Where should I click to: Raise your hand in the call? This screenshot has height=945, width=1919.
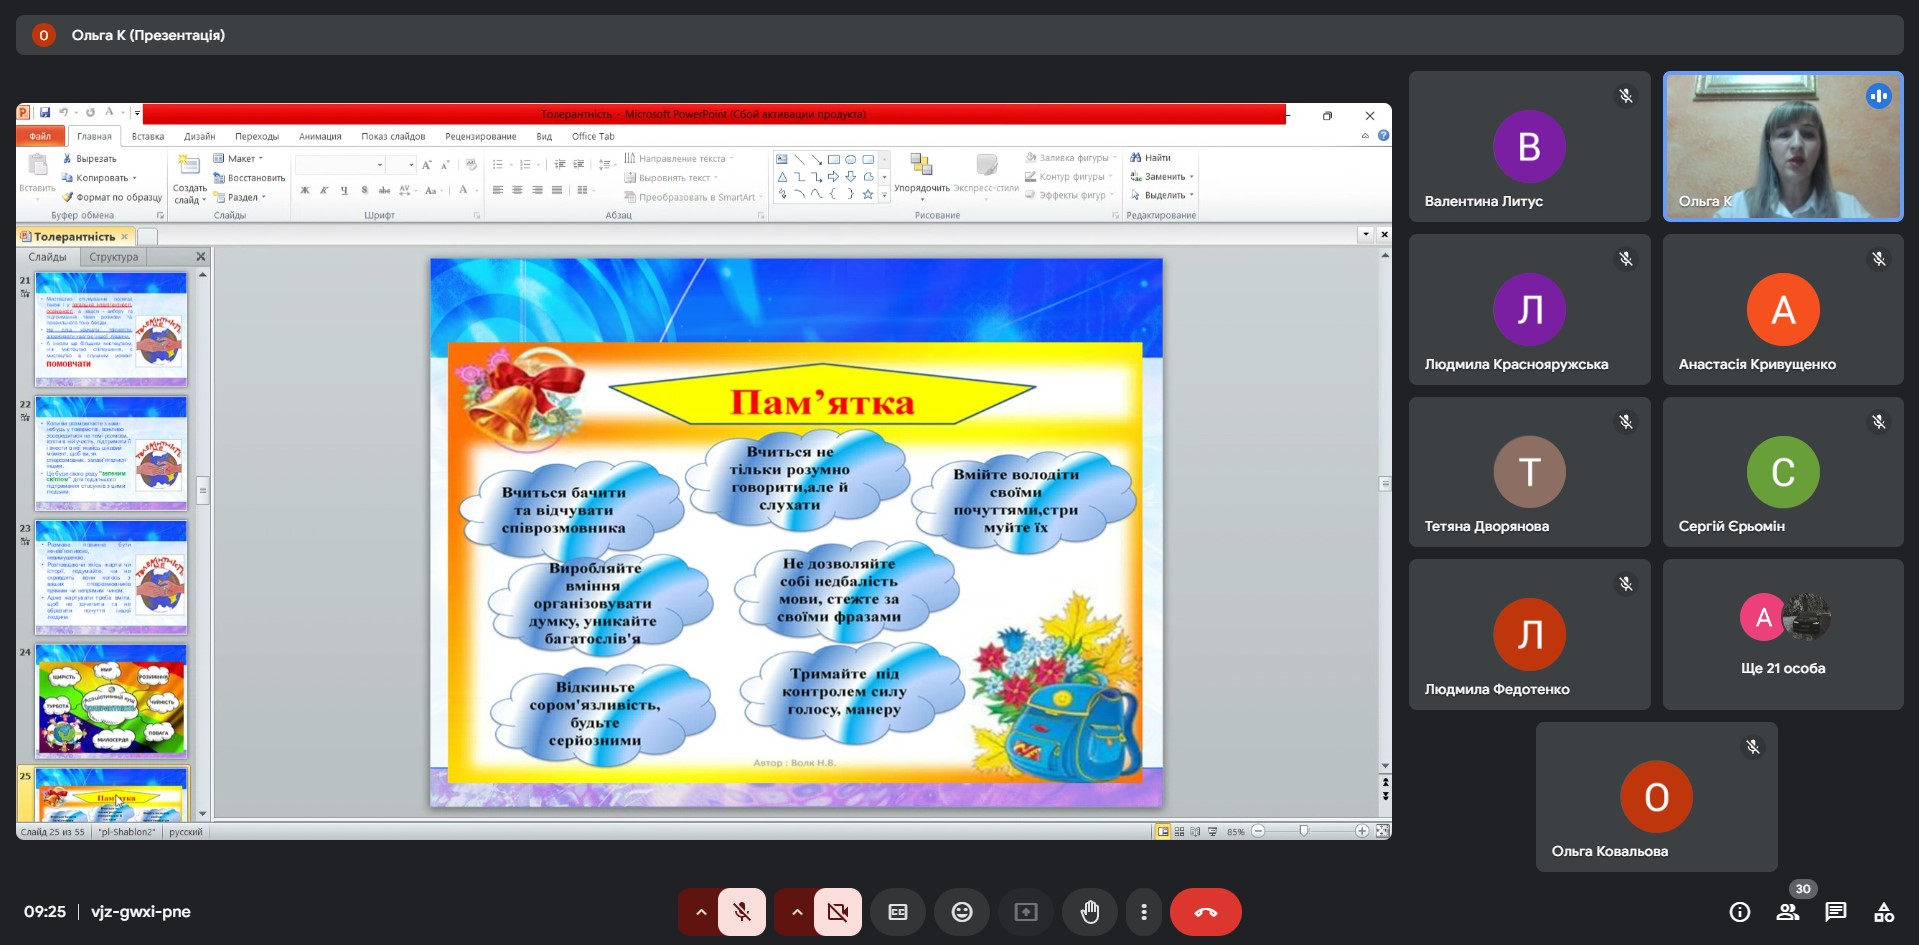[1089, 912]
